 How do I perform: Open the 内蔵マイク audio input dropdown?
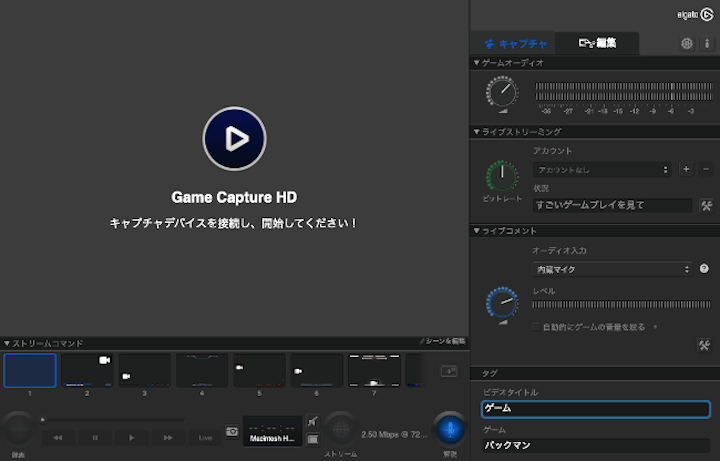click(x=612, y=269)
